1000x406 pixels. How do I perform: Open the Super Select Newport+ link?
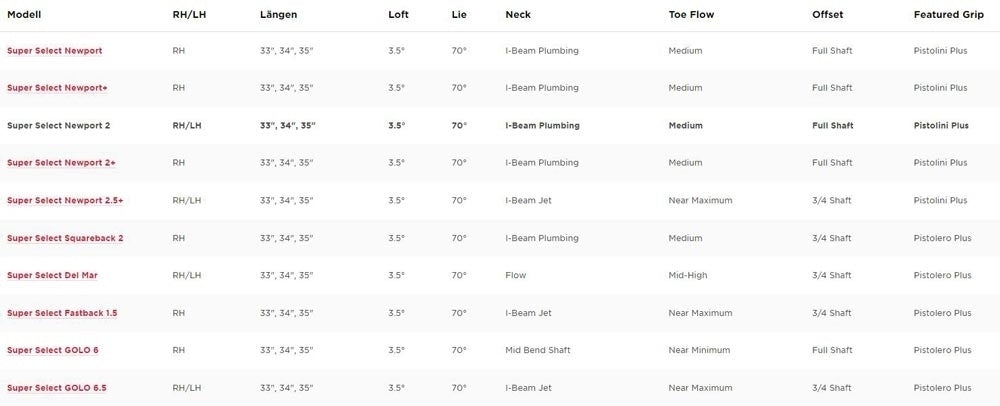(x=57, y=88)
